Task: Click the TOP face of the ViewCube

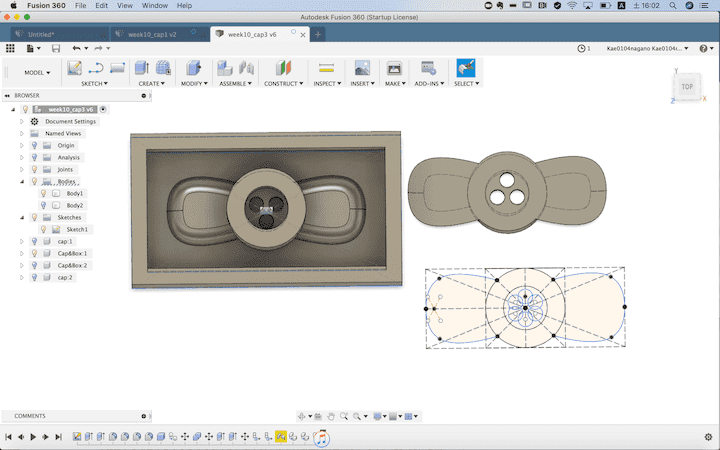Action: tap(687, 87)
